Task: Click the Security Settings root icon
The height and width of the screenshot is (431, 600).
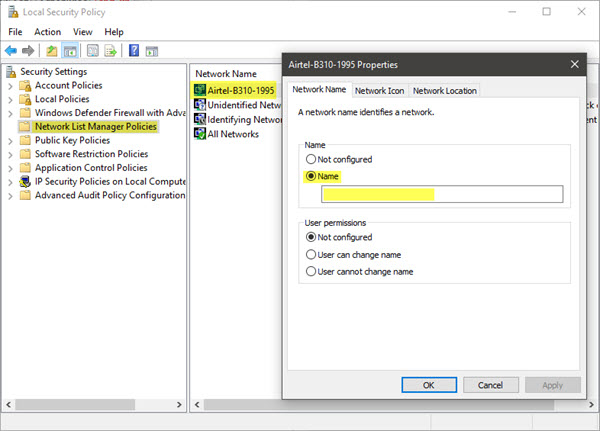Action: coord(11,72)
